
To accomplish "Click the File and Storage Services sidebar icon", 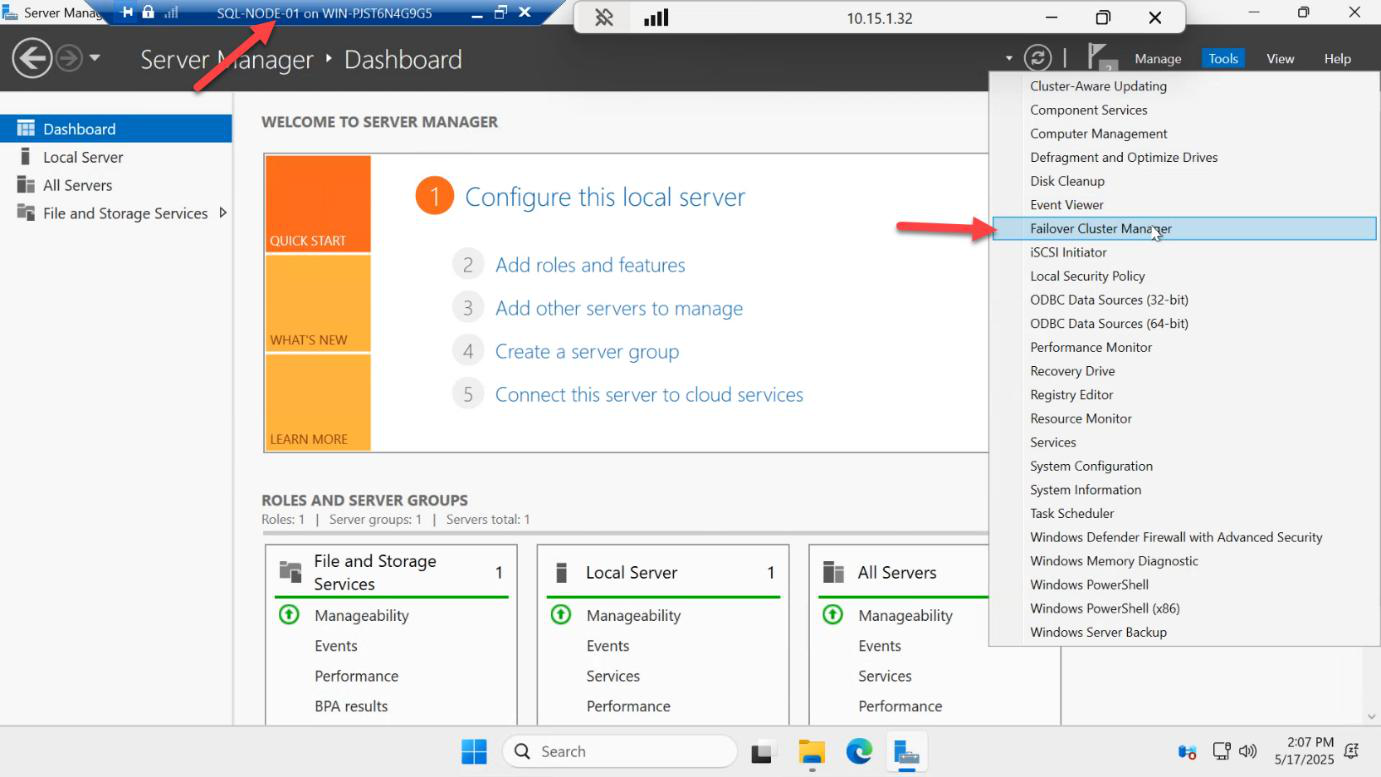I will [x=26, y=213].
